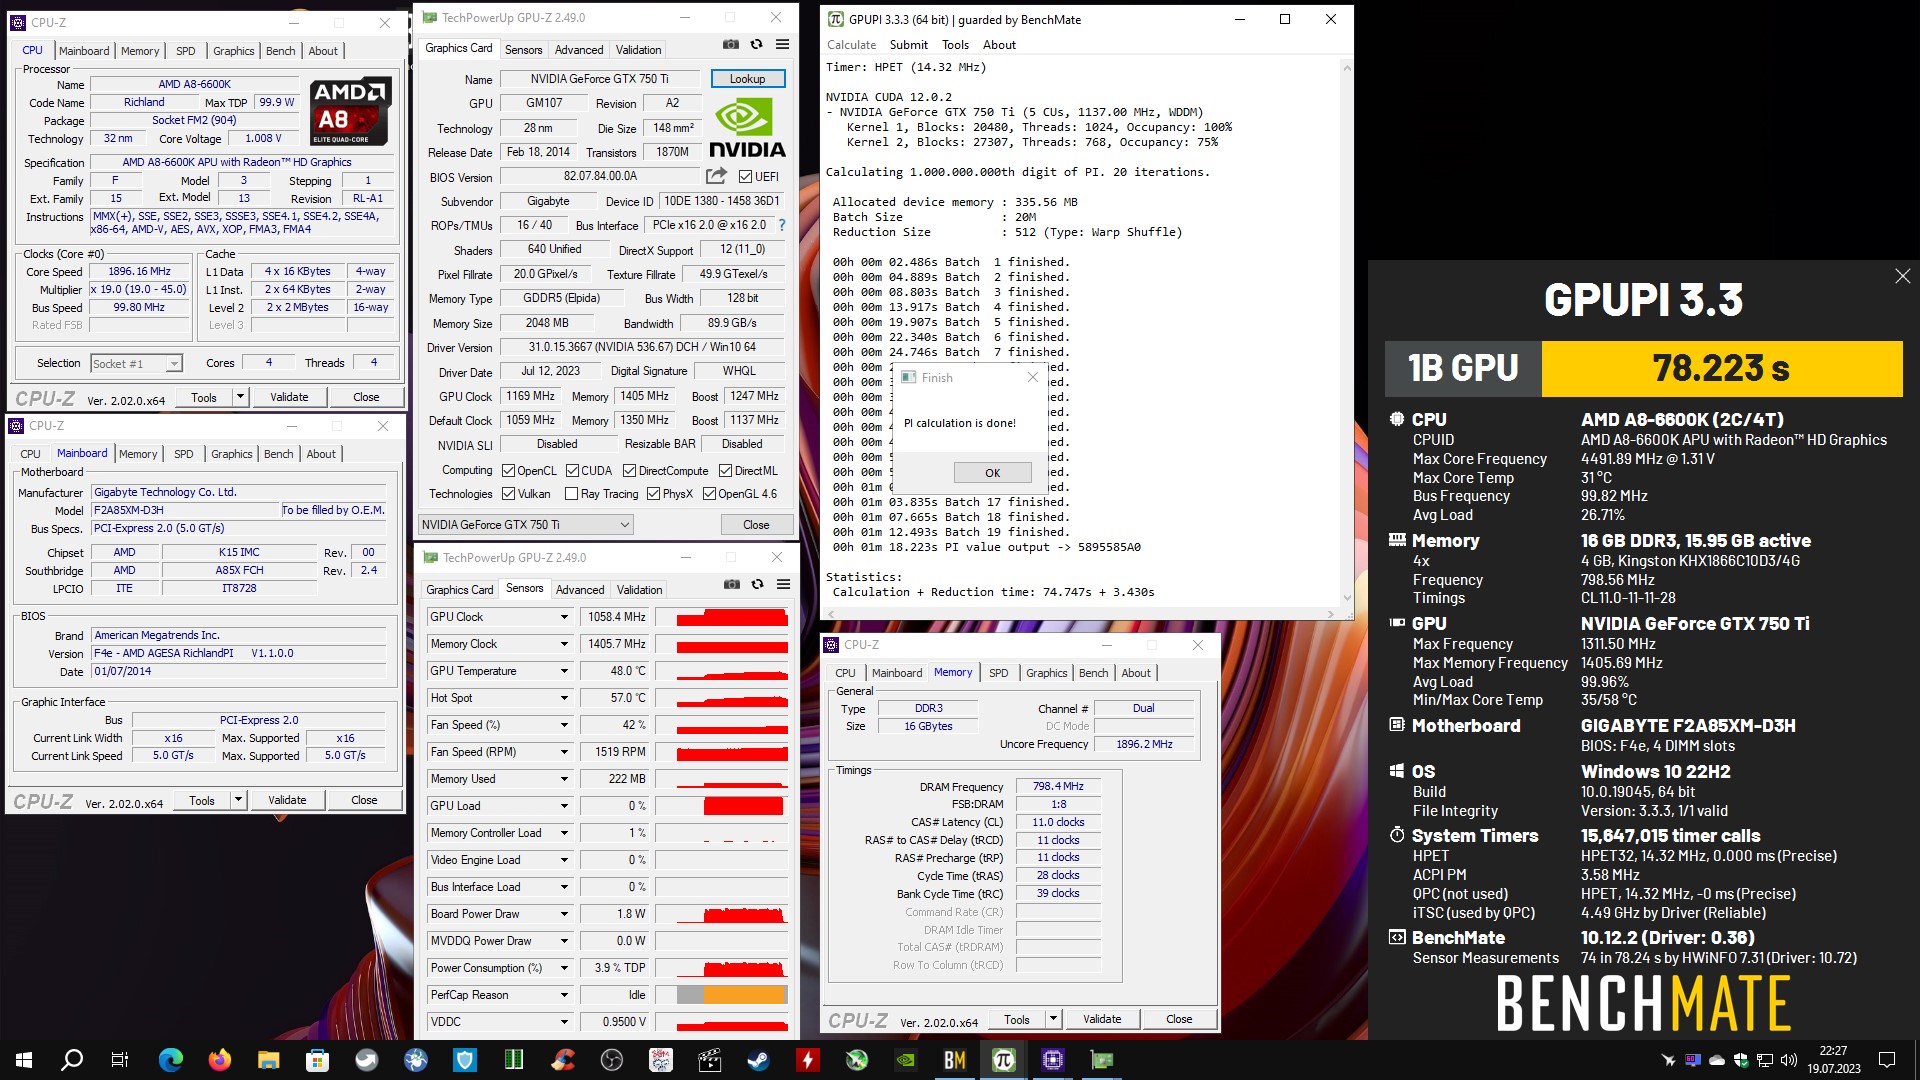Viewport: 1920px width, 1080px height.
Task: Take a screenshot with GPU-Z Graphics Card camera icon
Action: [731, 44]
